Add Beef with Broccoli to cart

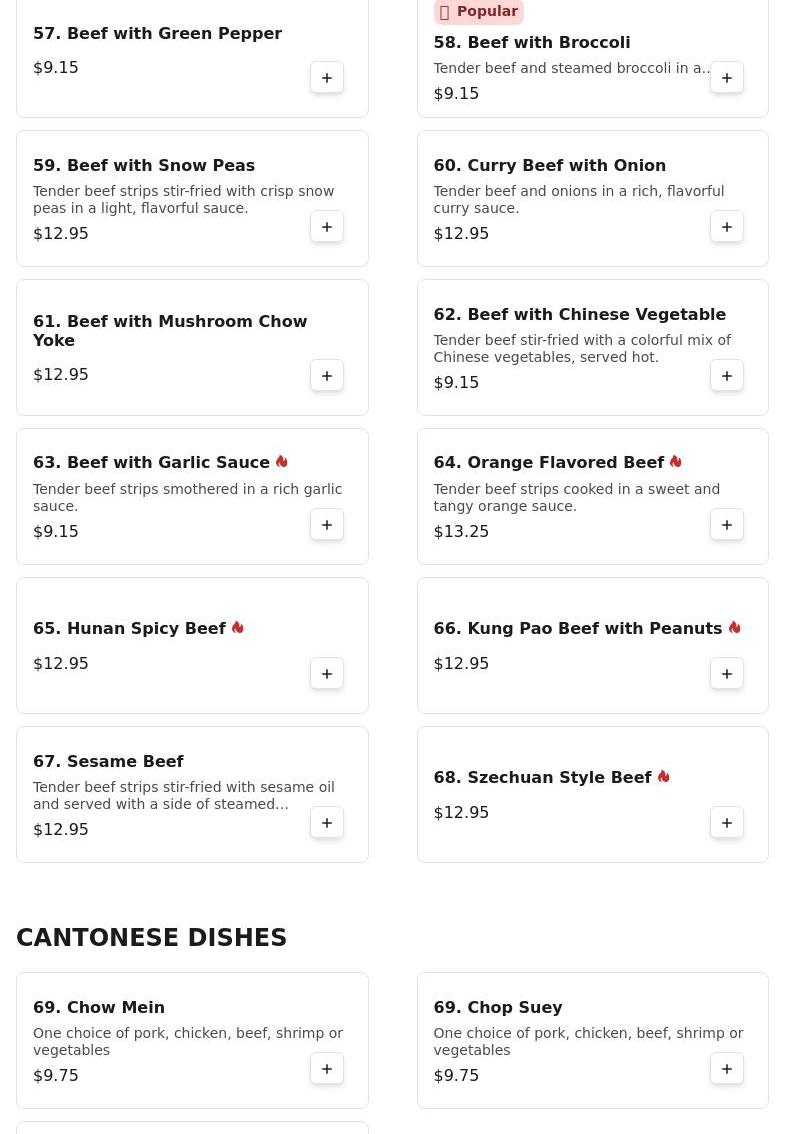coord(727,78)
